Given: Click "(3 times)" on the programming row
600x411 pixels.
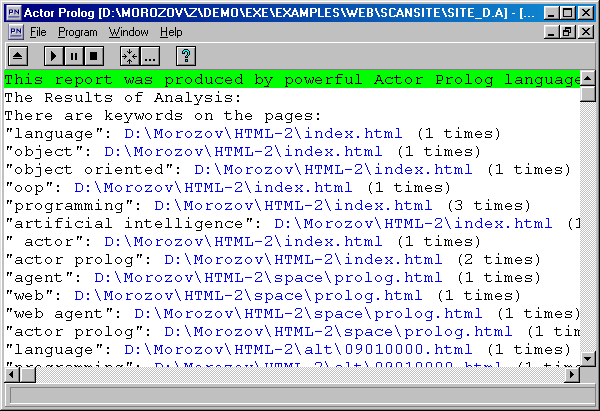Looking at the screenshot, I should tap(489, 206).
